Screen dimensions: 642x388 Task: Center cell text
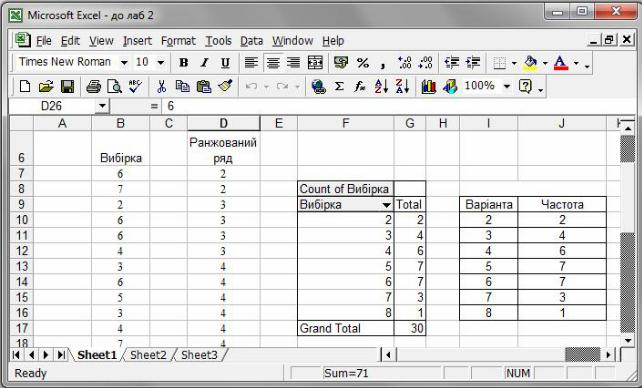273,63
